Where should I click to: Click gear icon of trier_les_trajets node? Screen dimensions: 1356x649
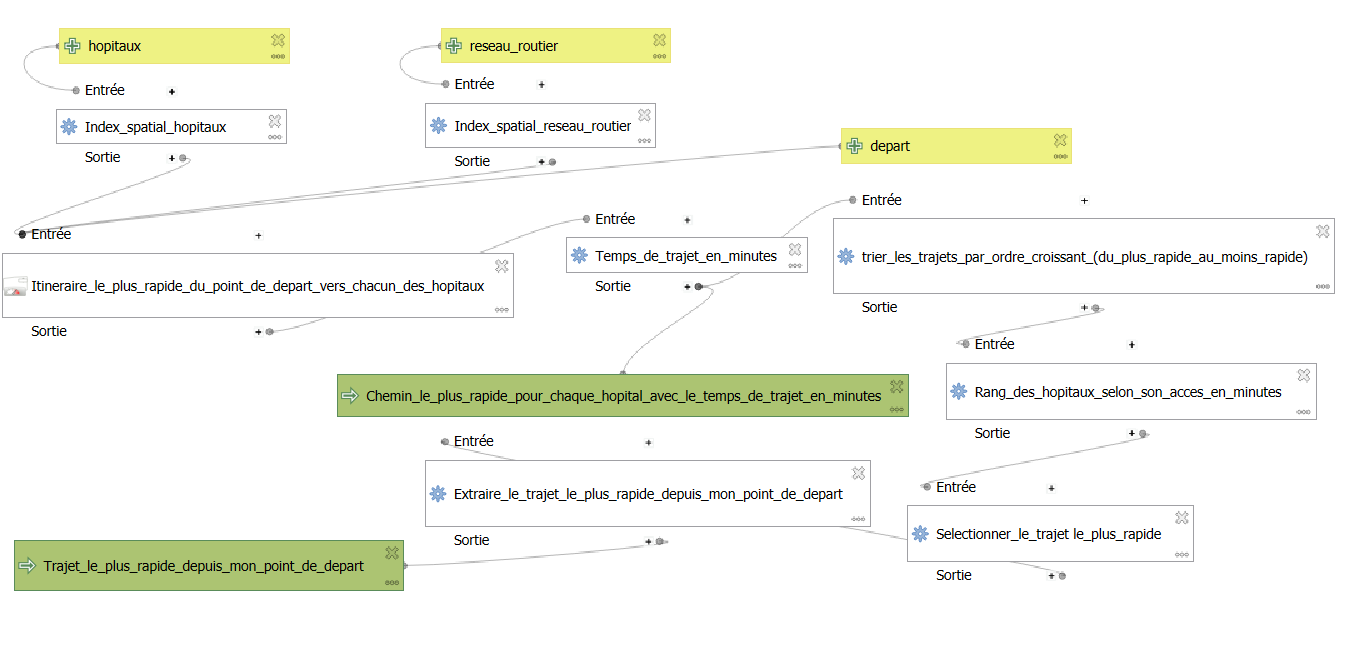click(846, 257)
